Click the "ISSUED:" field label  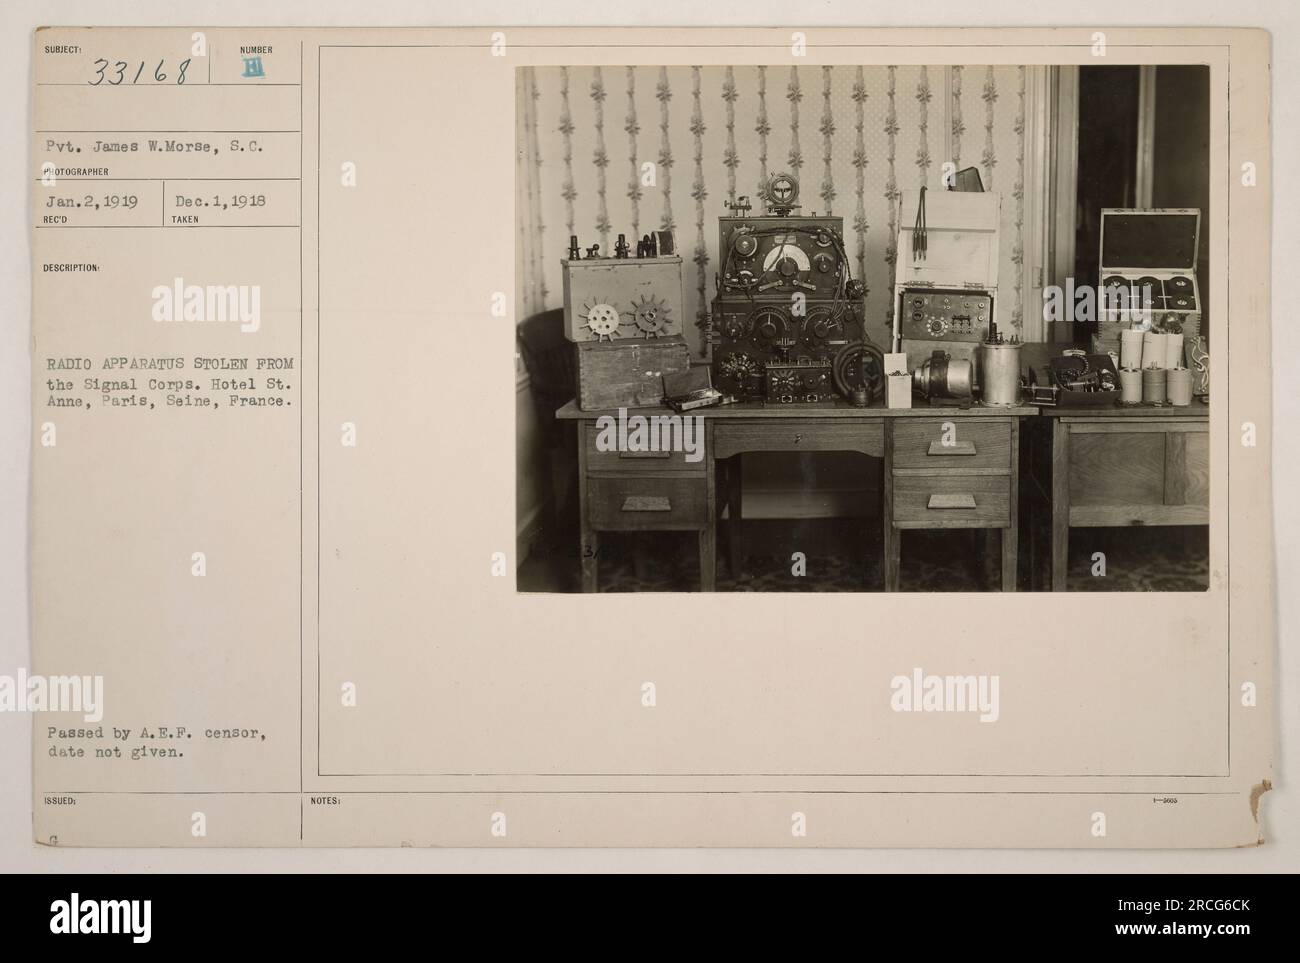click(x=59, y=801)
